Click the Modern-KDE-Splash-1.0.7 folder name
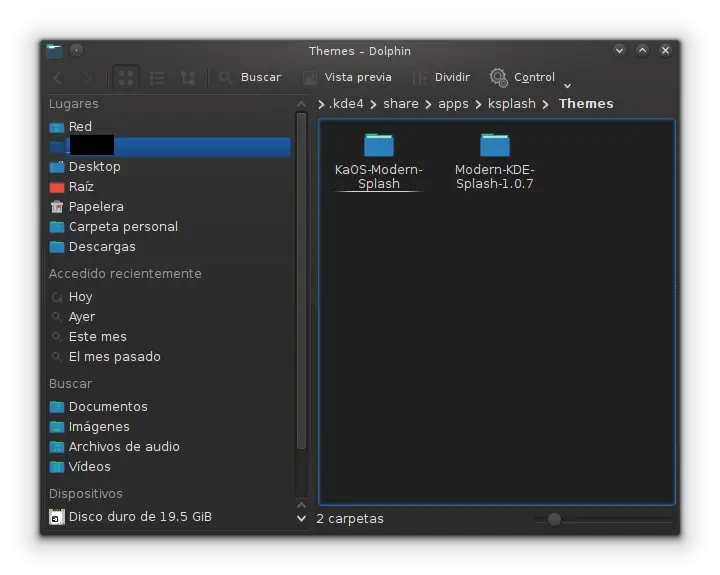This screenshot has width=720, height=575. coord(495,177)
